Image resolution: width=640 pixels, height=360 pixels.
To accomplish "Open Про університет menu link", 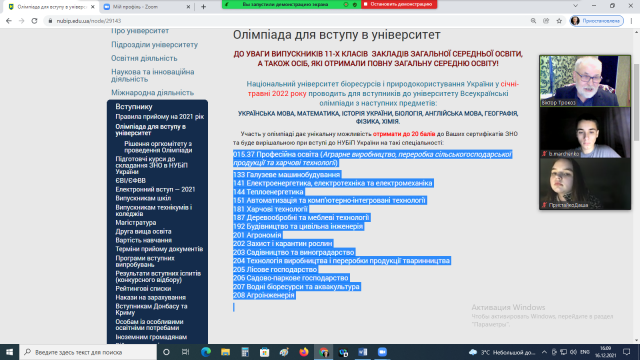I will point(140,31).
